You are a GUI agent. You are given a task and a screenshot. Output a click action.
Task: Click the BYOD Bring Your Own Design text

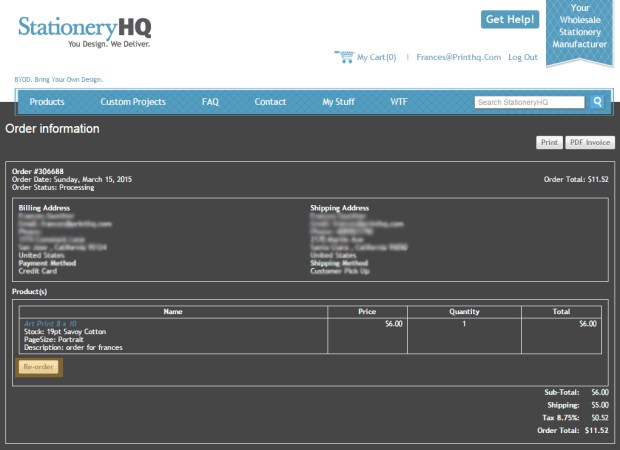pos(59,79)
